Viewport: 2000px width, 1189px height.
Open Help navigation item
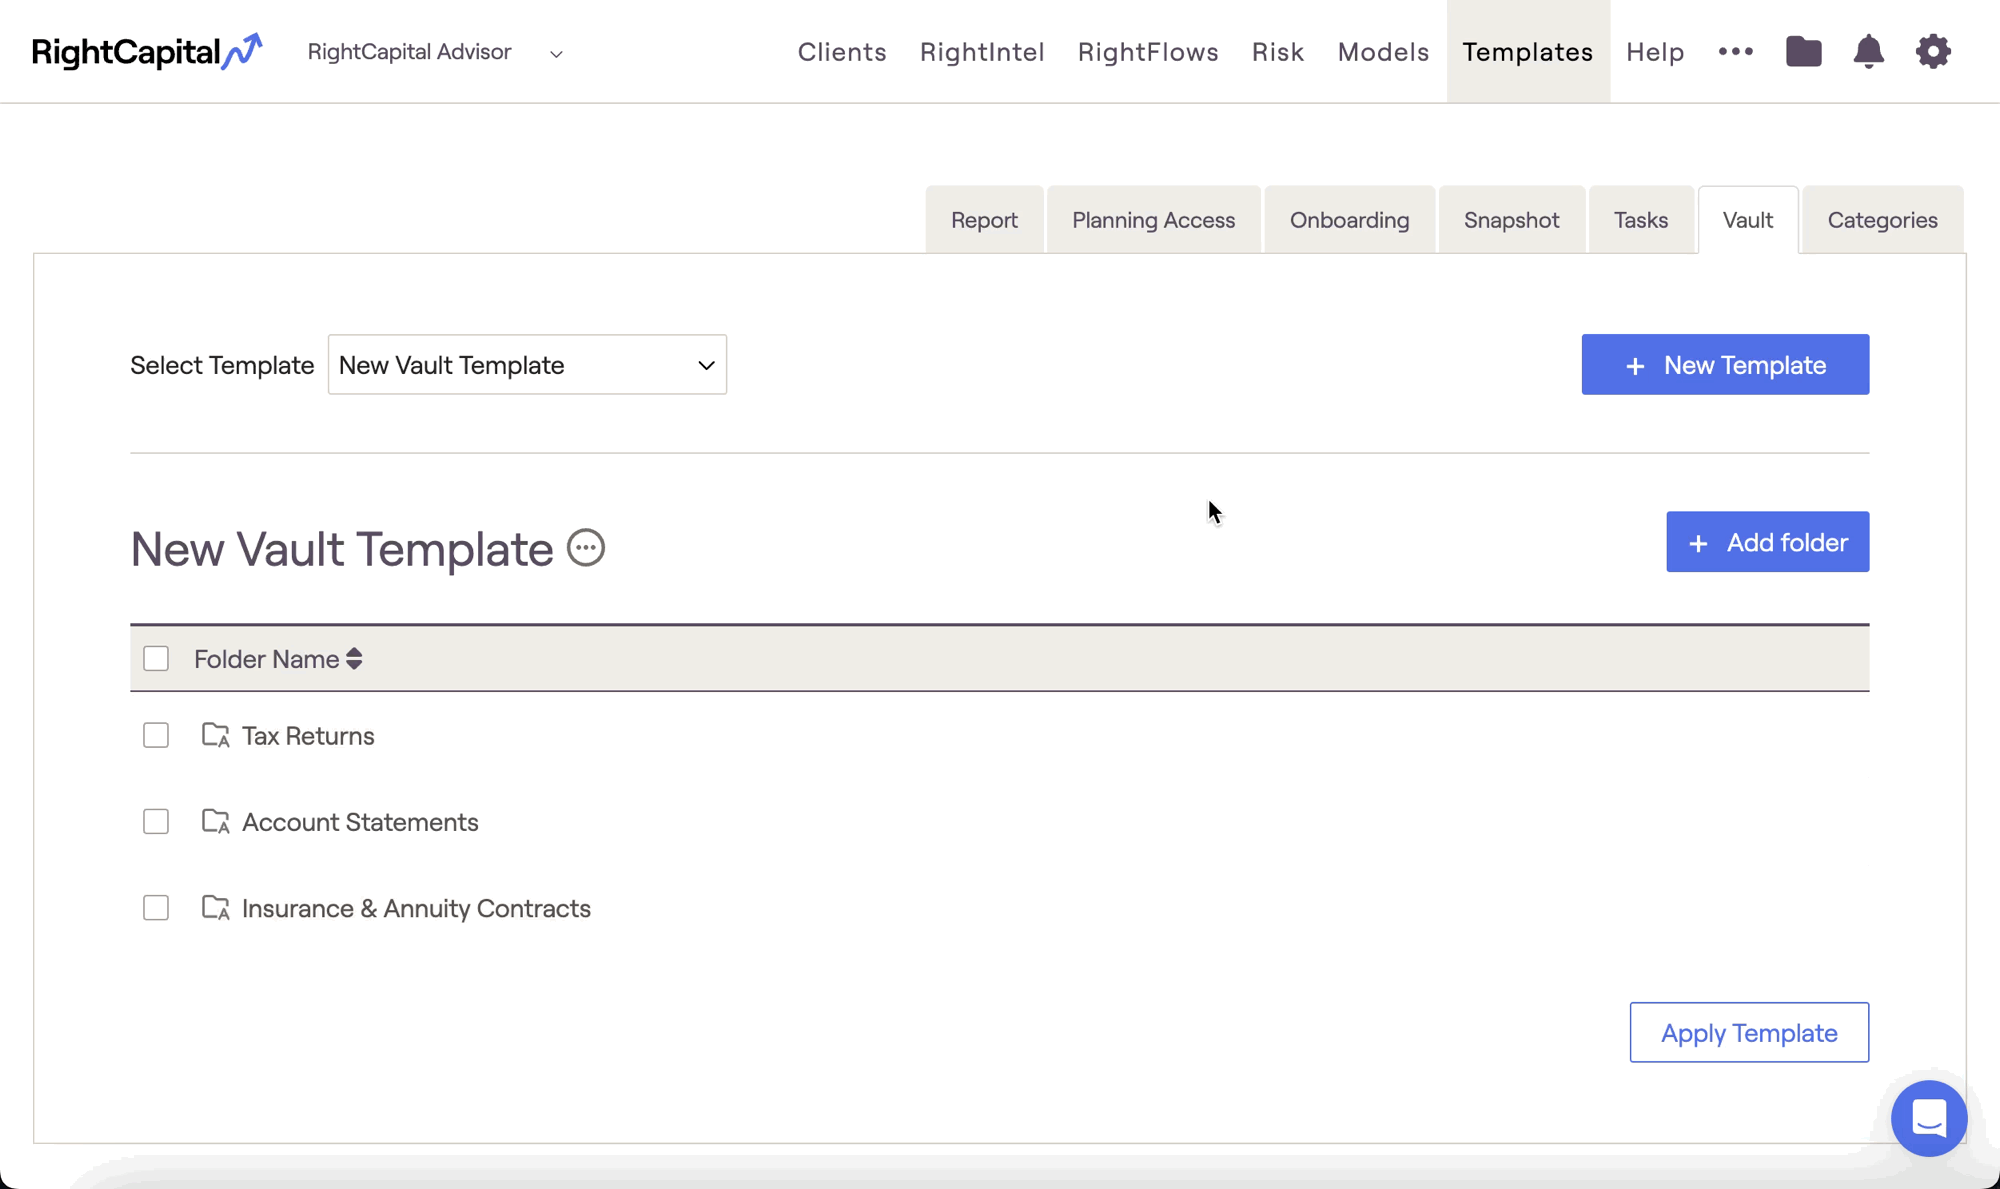1655,52
